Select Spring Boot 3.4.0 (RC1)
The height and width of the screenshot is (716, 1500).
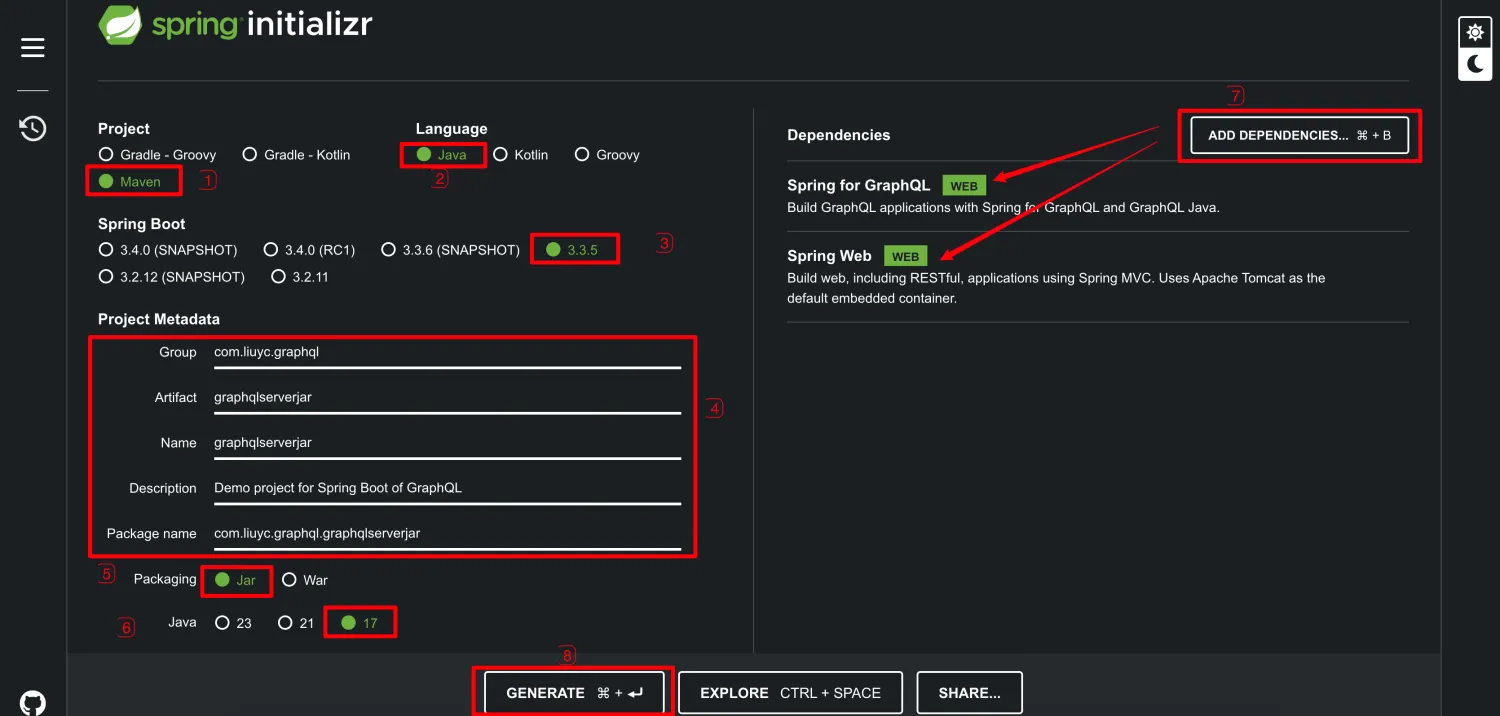coord(309,250)
